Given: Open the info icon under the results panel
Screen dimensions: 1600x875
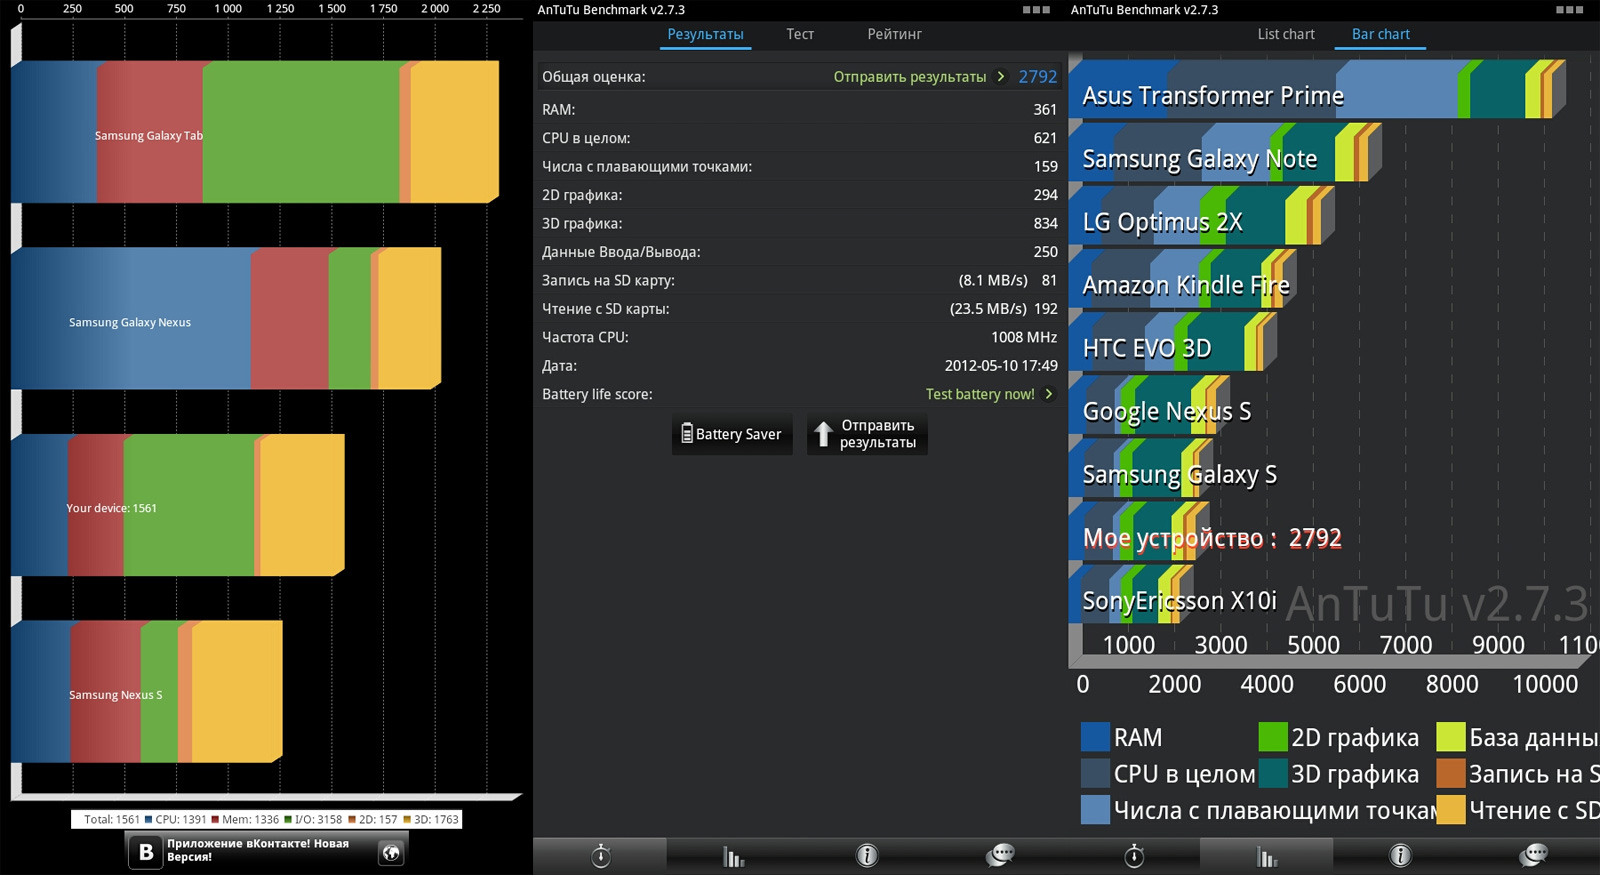Looking at the screenshot, I should coord(867,856).
